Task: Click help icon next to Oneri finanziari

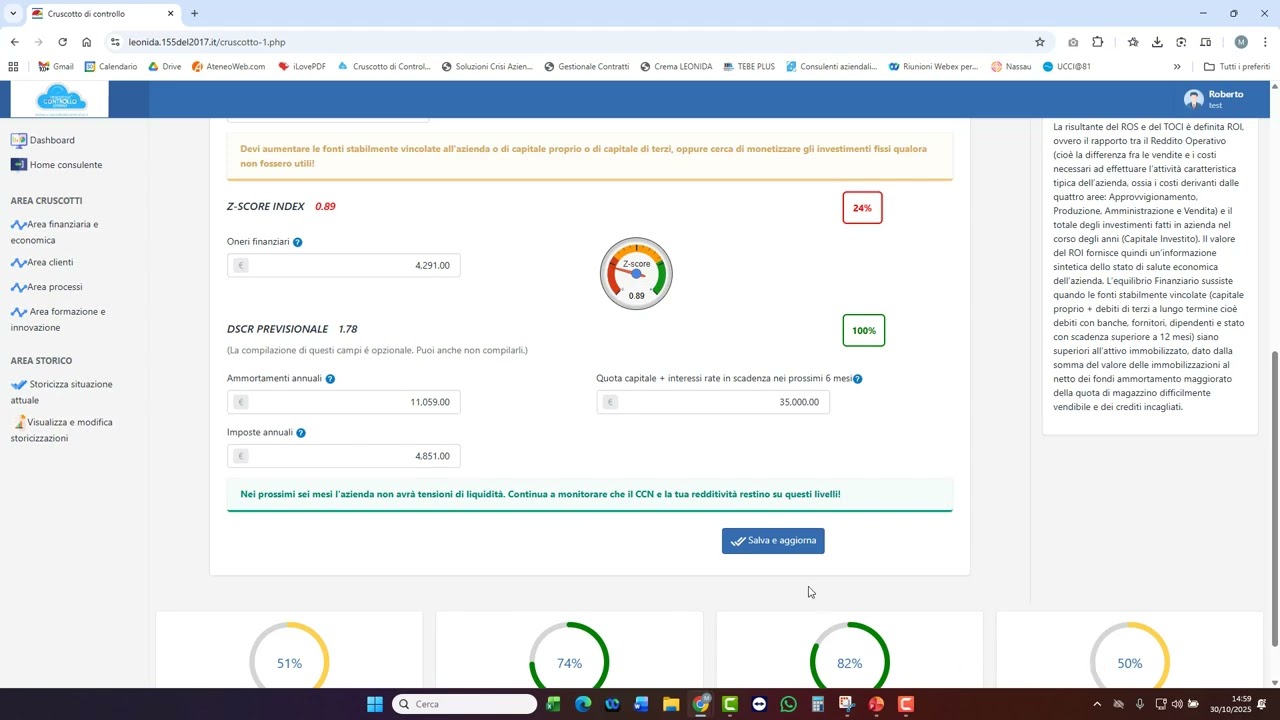Action: tap(298, 243)
